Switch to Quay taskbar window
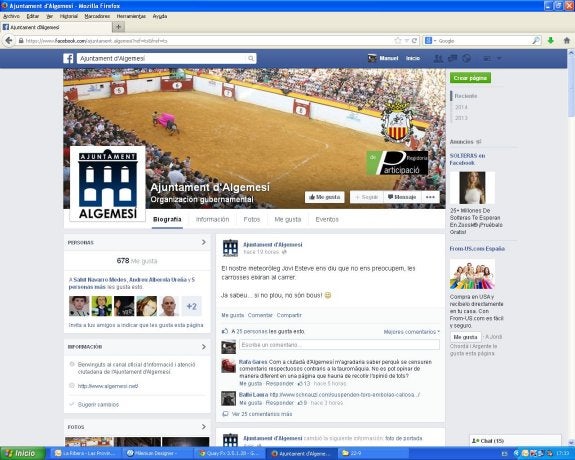This screenshot has width=575, height=460. (x=229, y=453)
